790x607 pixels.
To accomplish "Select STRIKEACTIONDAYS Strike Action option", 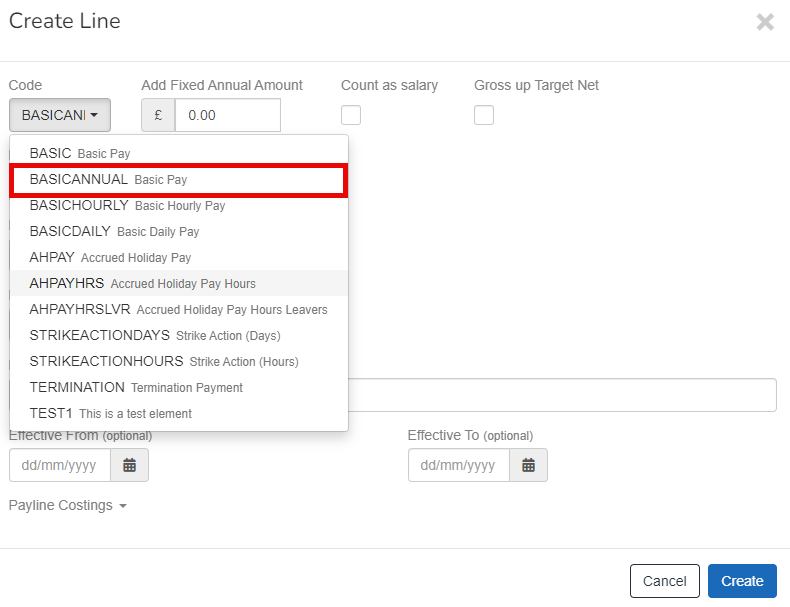I will pos(154,336).
